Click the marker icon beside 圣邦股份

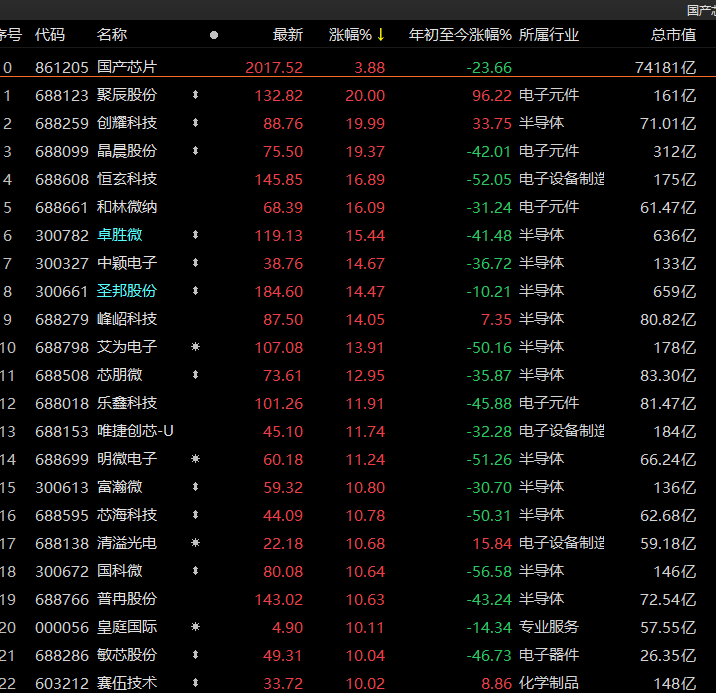pos(195,291)
